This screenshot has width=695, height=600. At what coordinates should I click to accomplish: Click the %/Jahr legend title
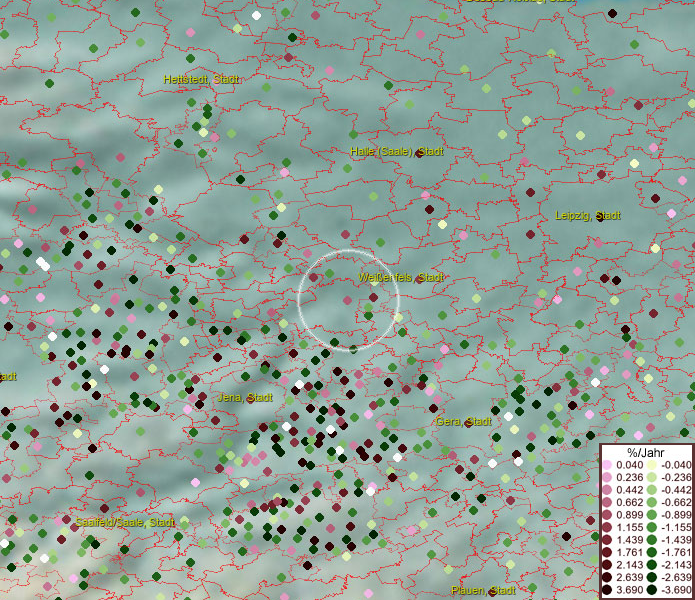coord(645,454)
